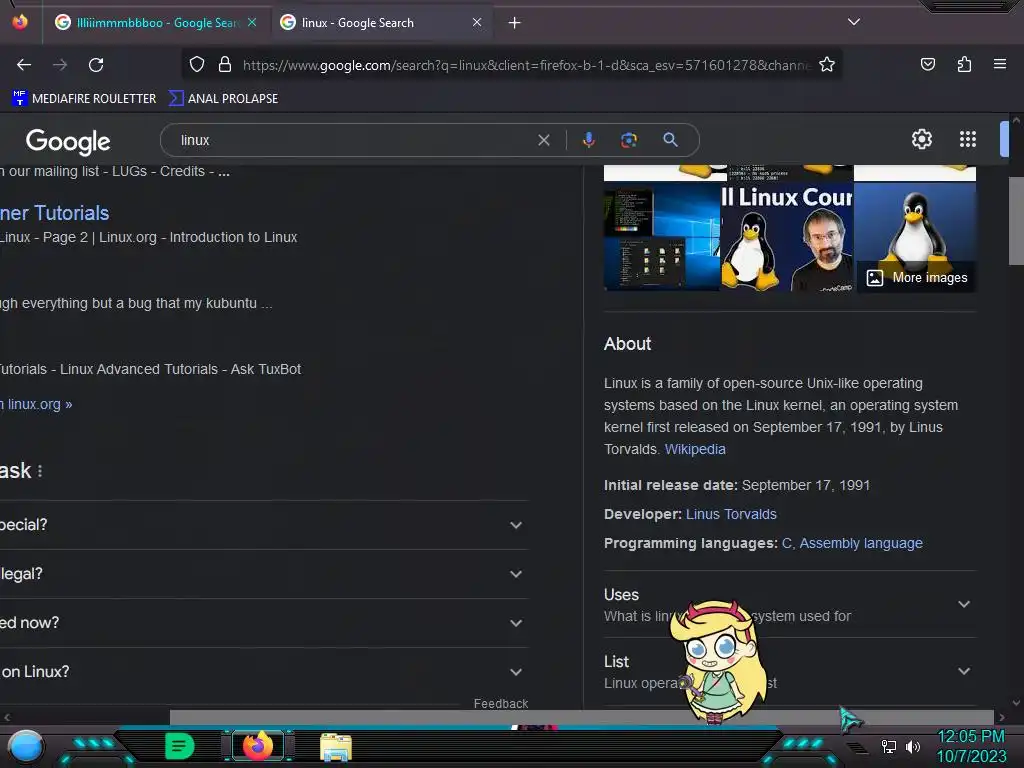Open more results from linux.org link
This screenshot has width=1024, height=768.
36,404
